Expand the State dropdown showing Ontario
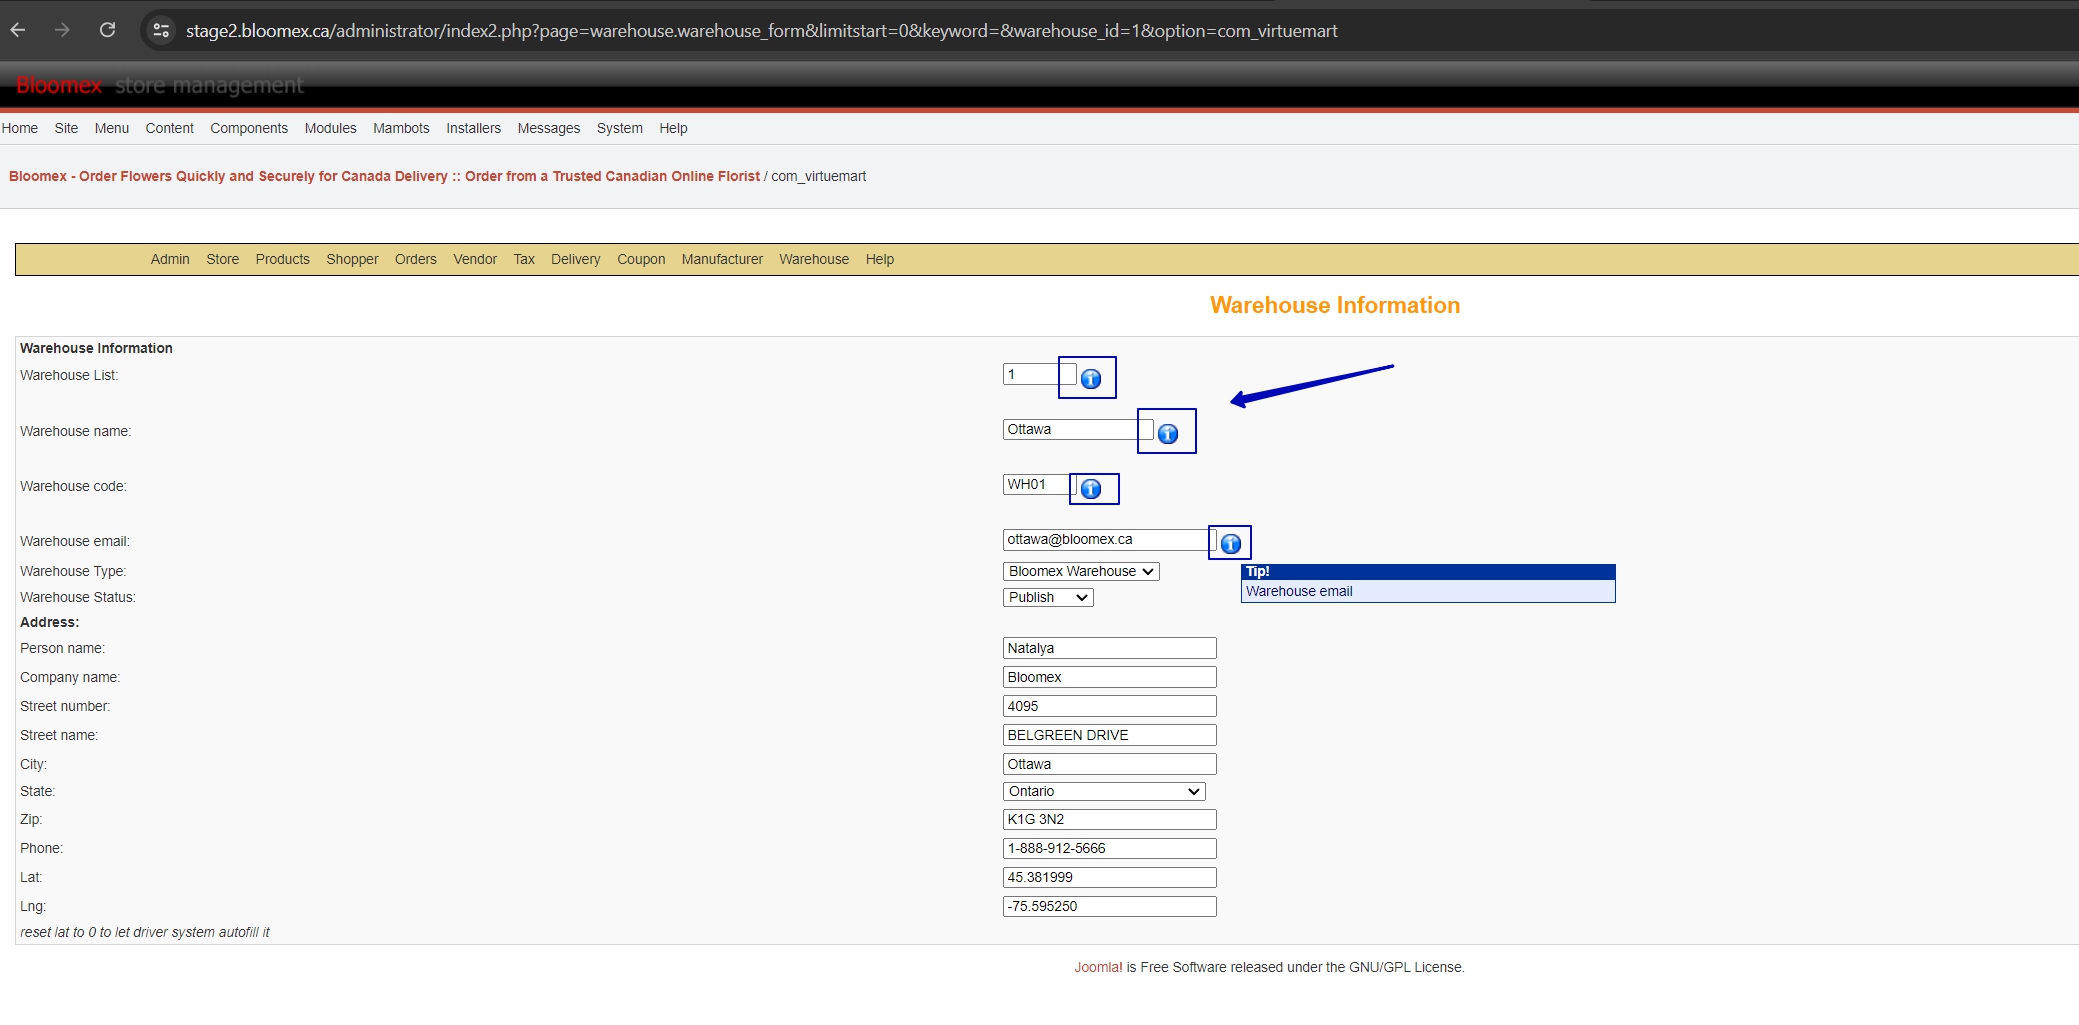The height and width of the screenshot is (1025, 2079). (x=1104, y=791)
